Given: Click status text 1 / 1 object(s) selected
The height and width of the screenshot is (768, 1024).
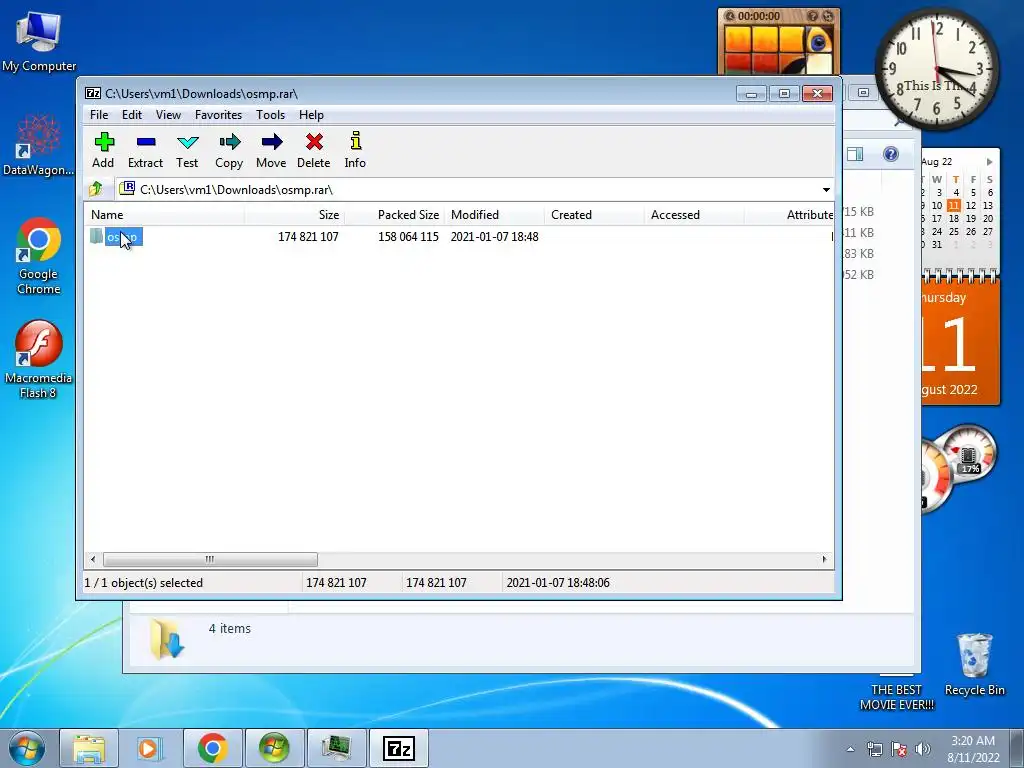Looking at the screenshot, I should coord(144,583).
